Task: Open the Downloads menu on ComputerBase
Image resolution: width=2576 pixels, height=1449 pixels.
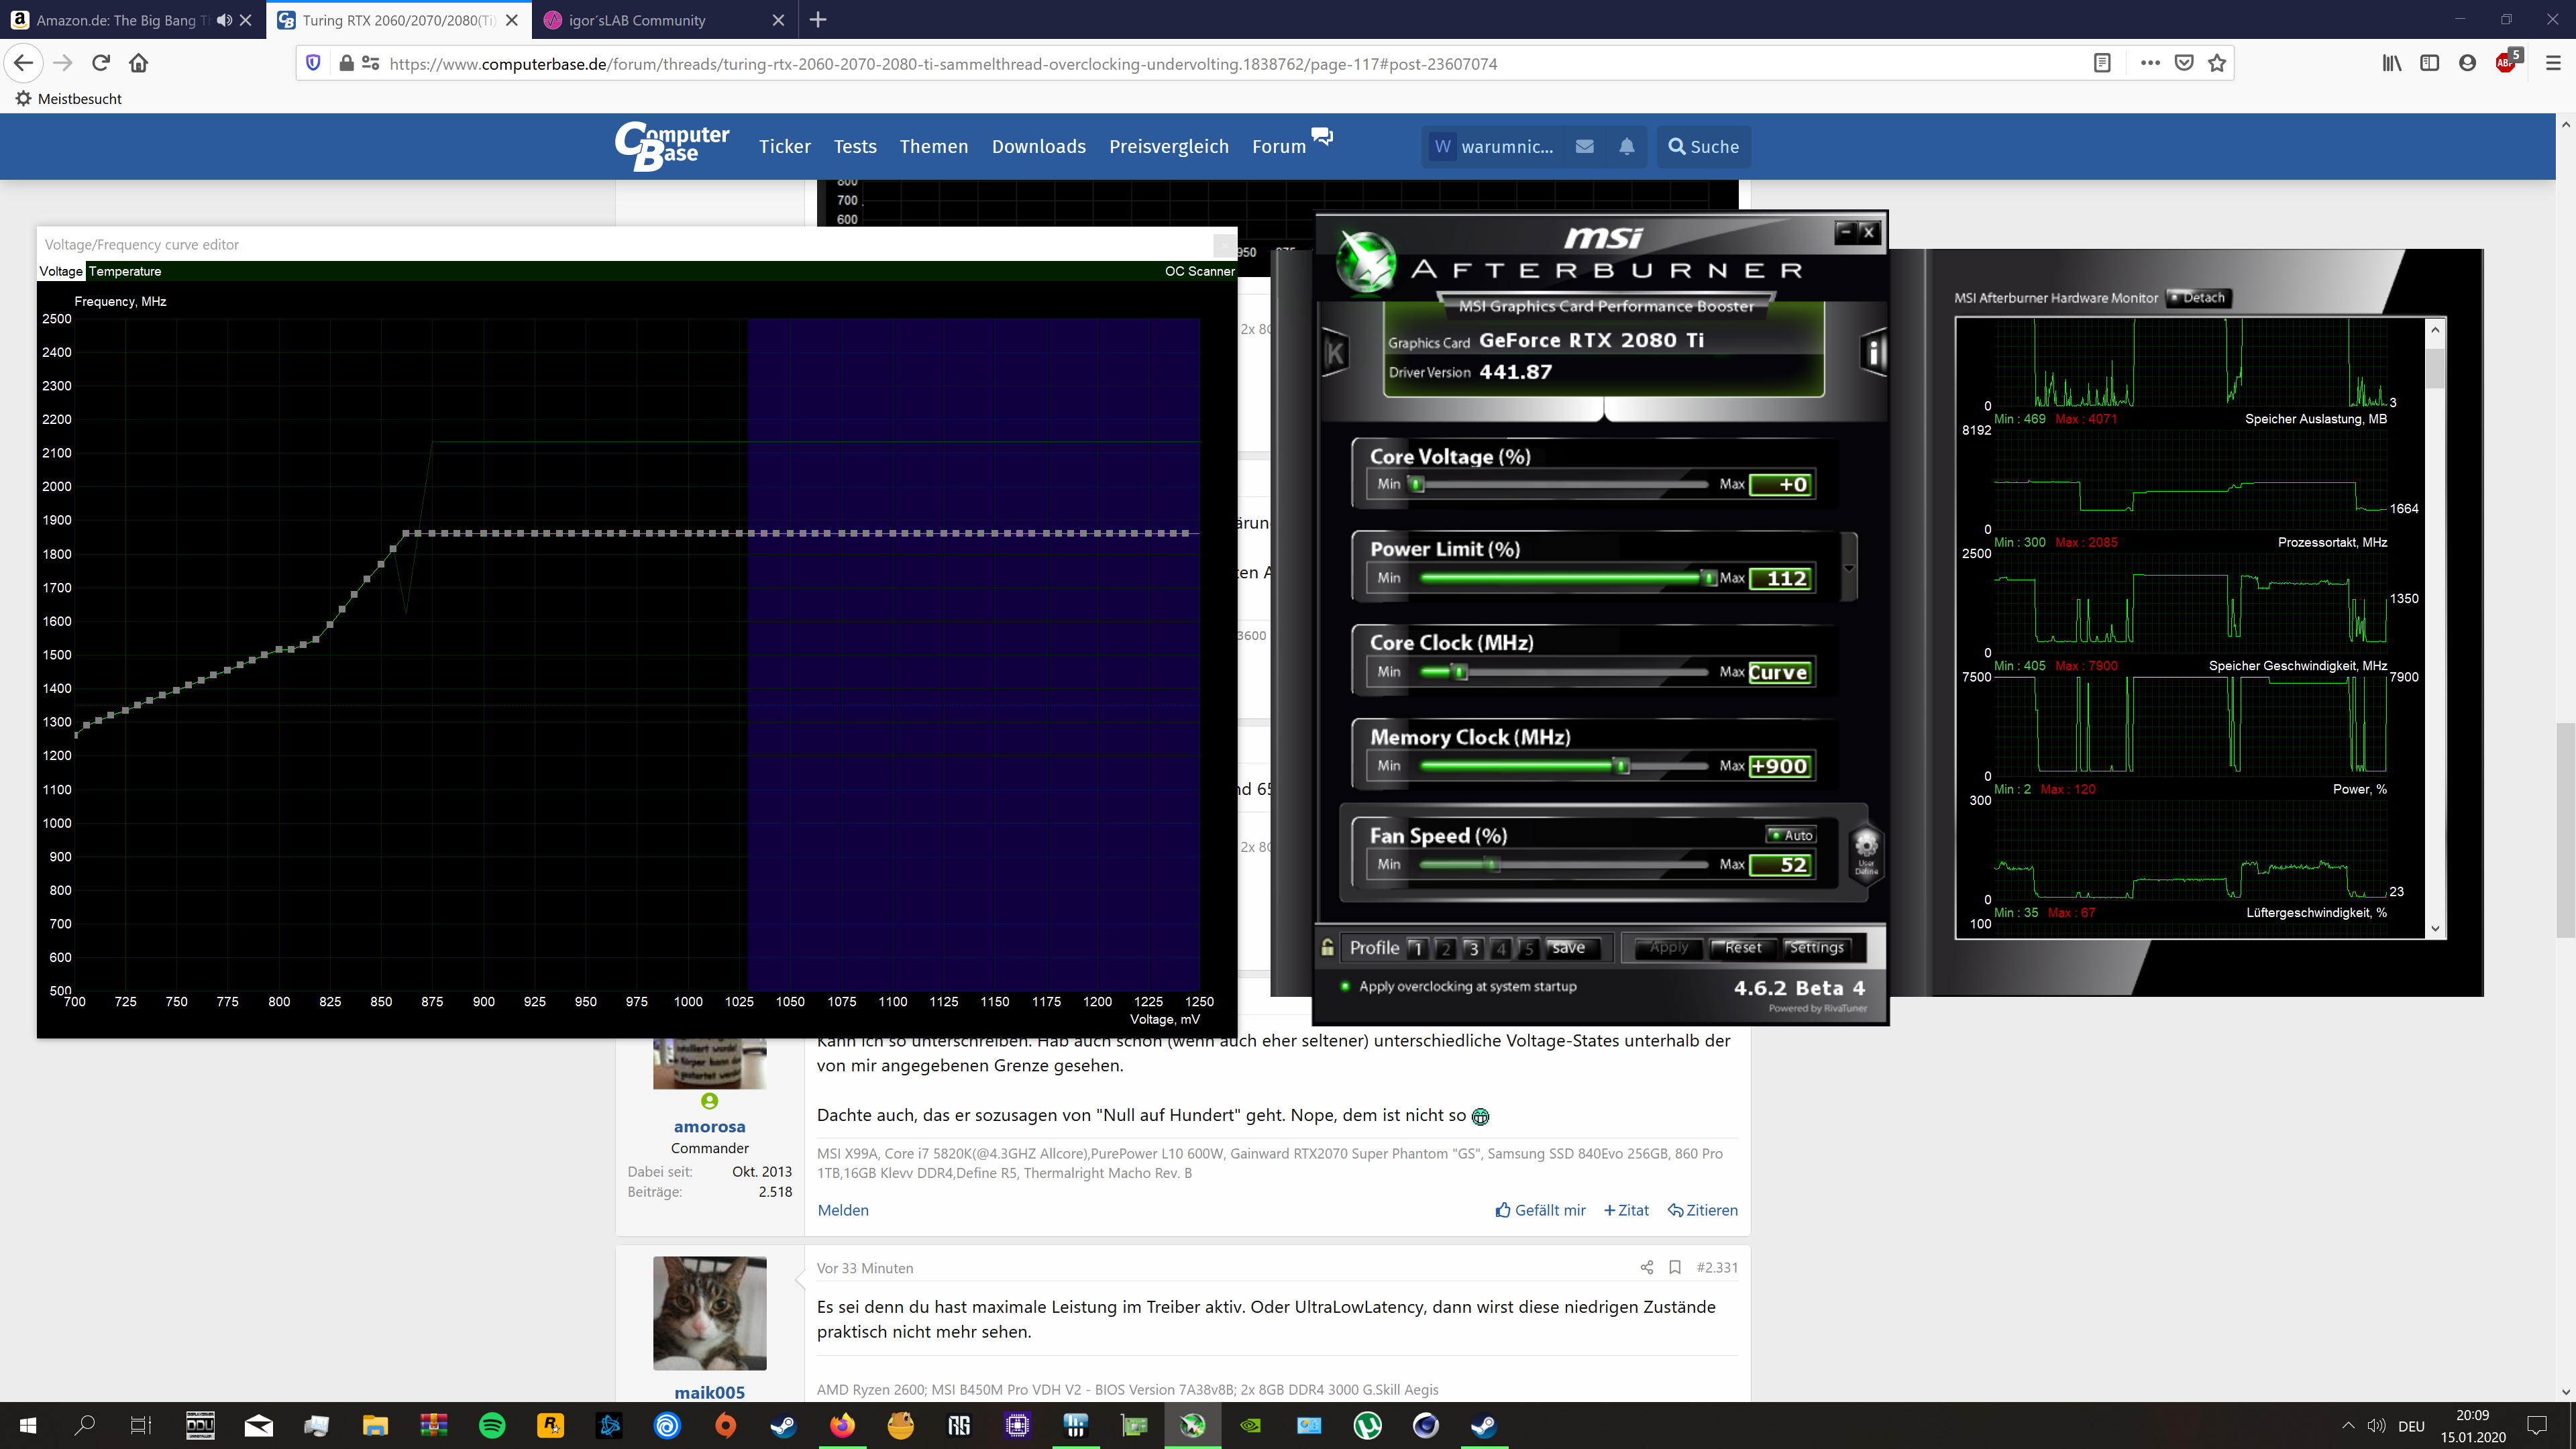Action: coord(1038,147)
